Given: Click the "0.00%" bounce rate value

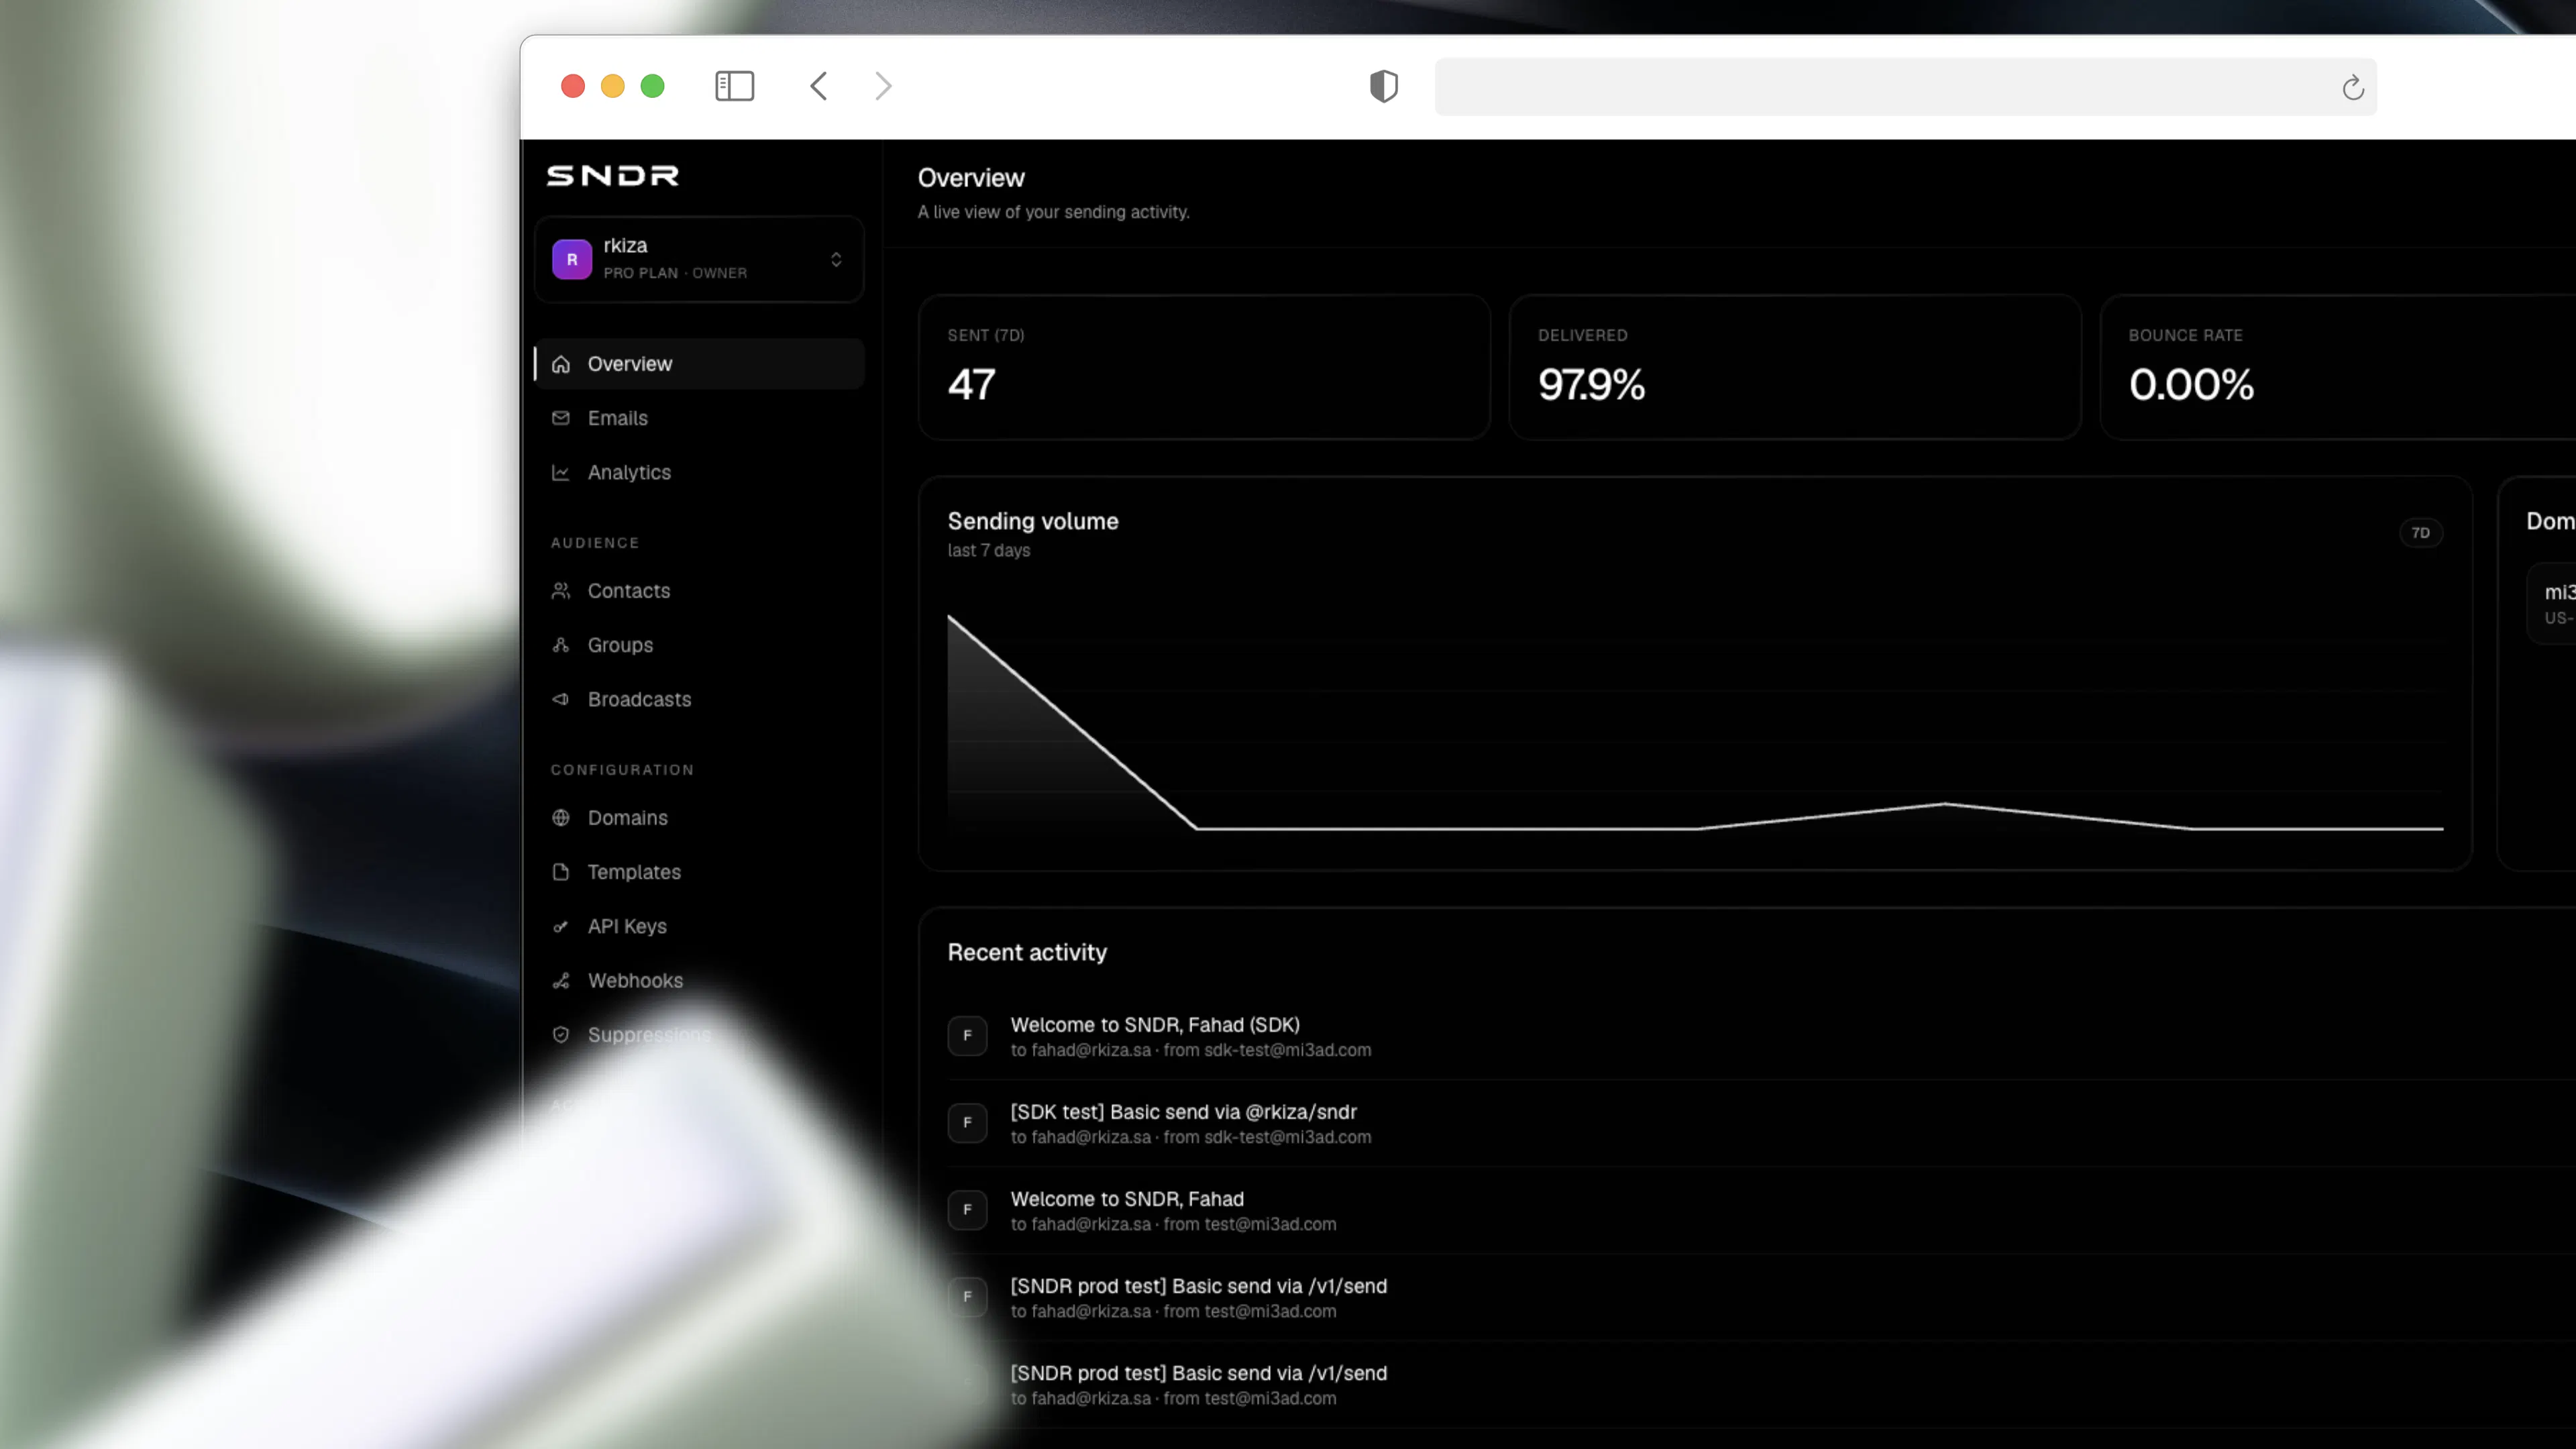Looking at the screenshot, I should [2191, 385].
